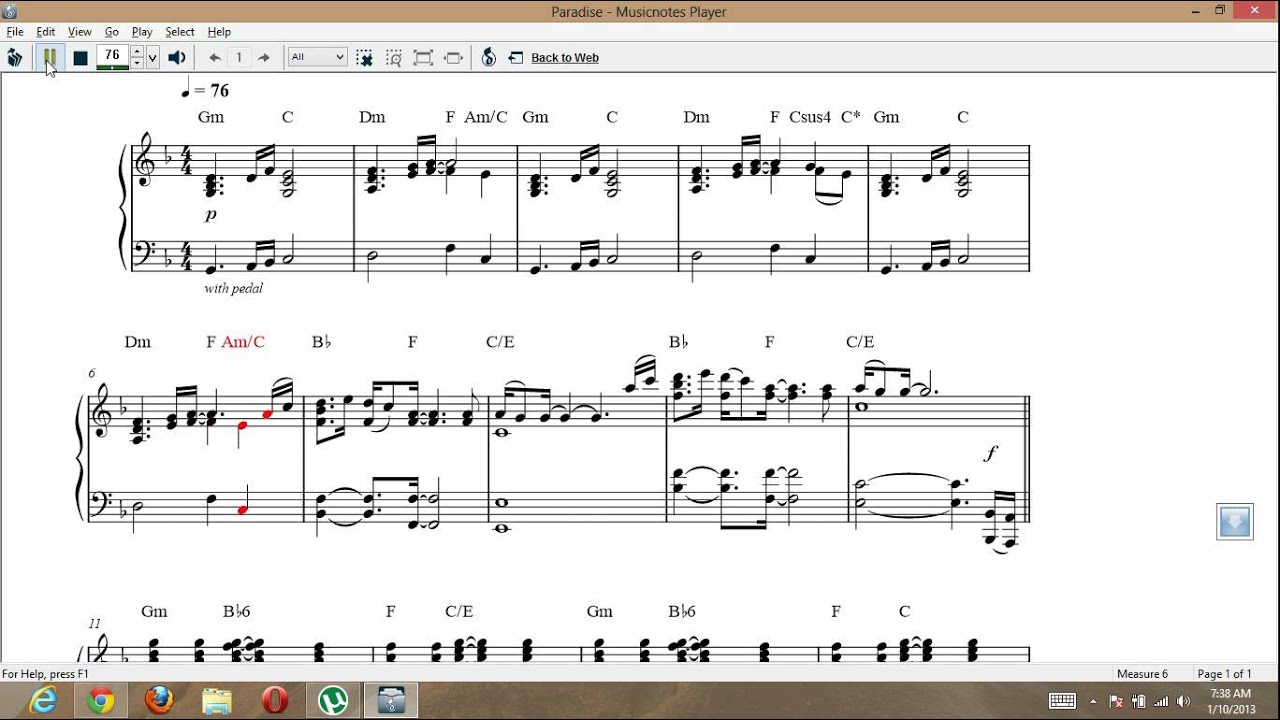The image size is (1280, 720).
Task: Show hidden tray icons arrow
Action: tap(1093, 701)
